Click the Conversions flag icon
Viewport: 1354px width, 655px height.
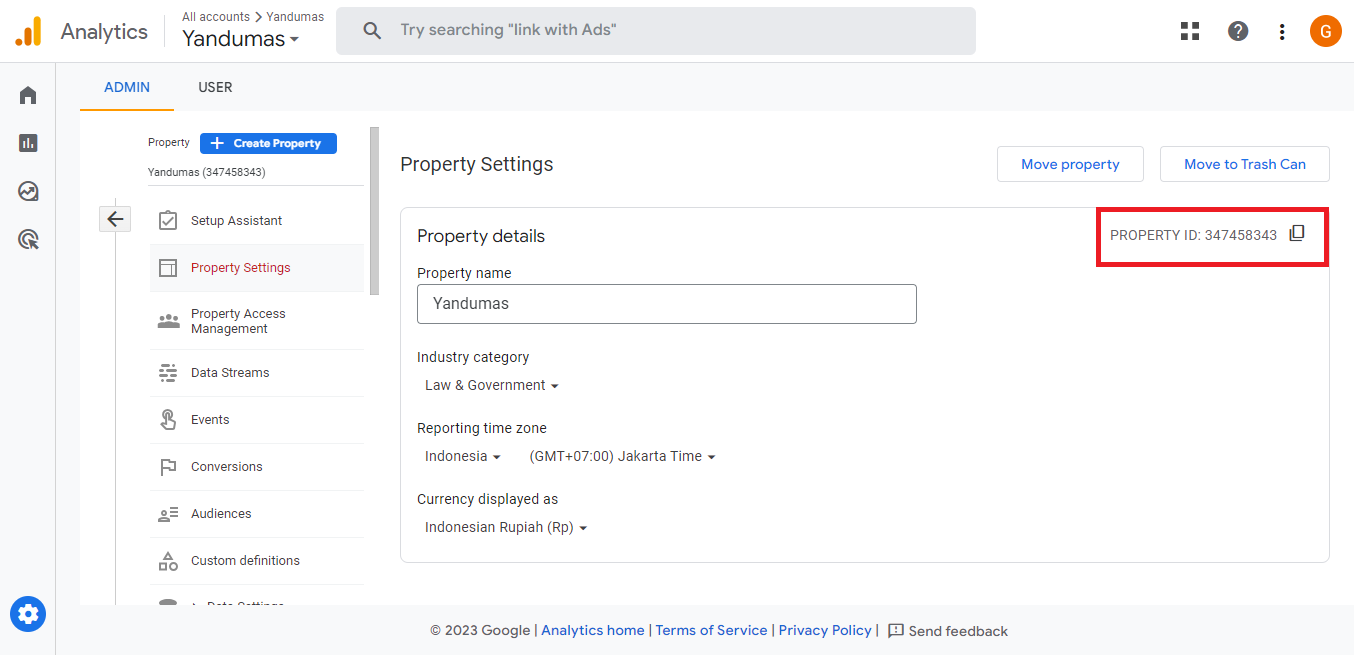tap(168, 467)
